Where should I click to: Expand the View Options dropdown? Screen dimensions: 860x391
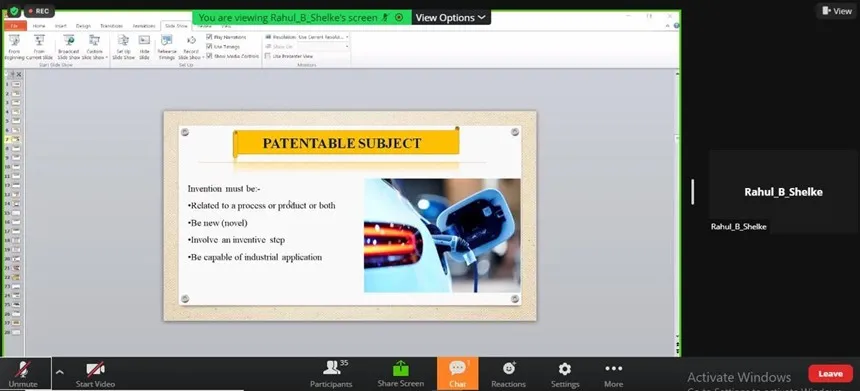(450, 18)
